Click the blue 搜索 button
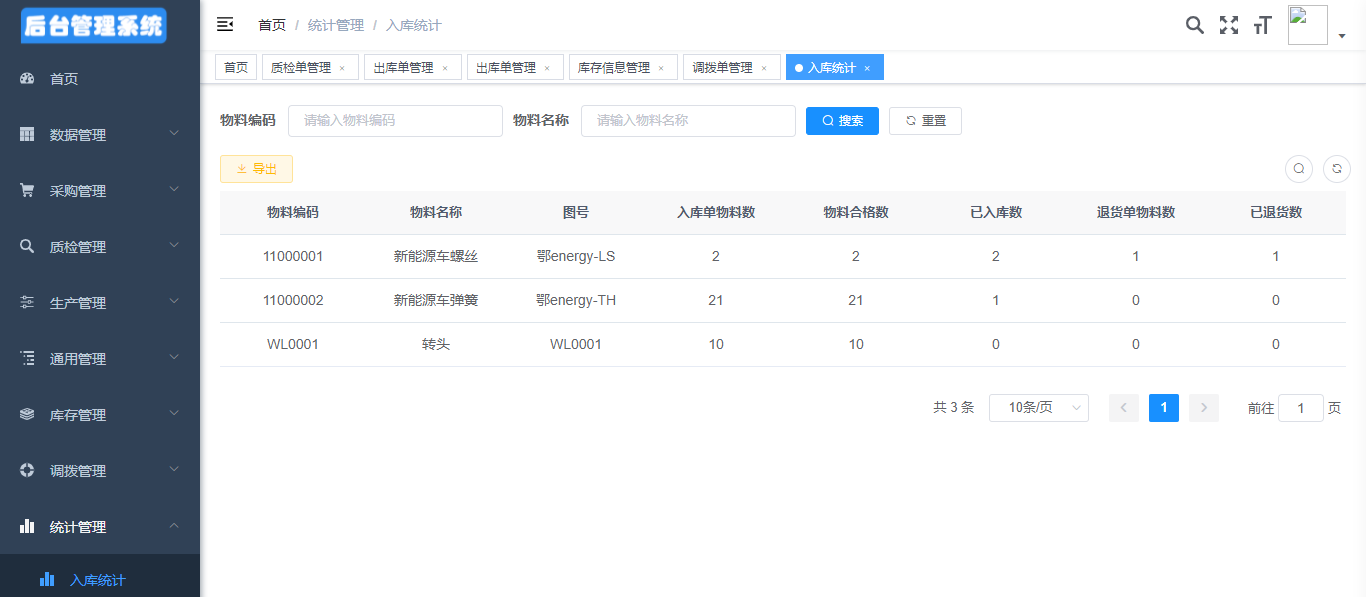1366x597 pixels. tap(842, 121)
